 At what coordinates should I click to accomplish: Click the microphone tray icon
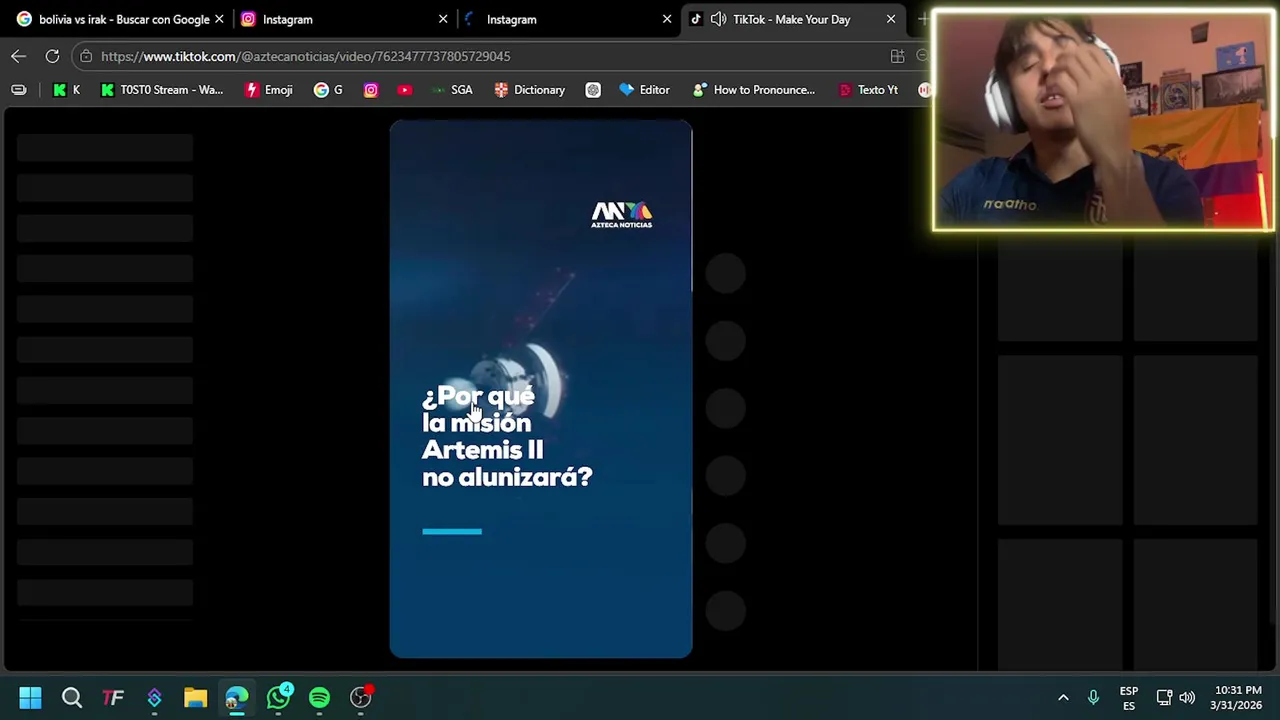[1093, 697]
